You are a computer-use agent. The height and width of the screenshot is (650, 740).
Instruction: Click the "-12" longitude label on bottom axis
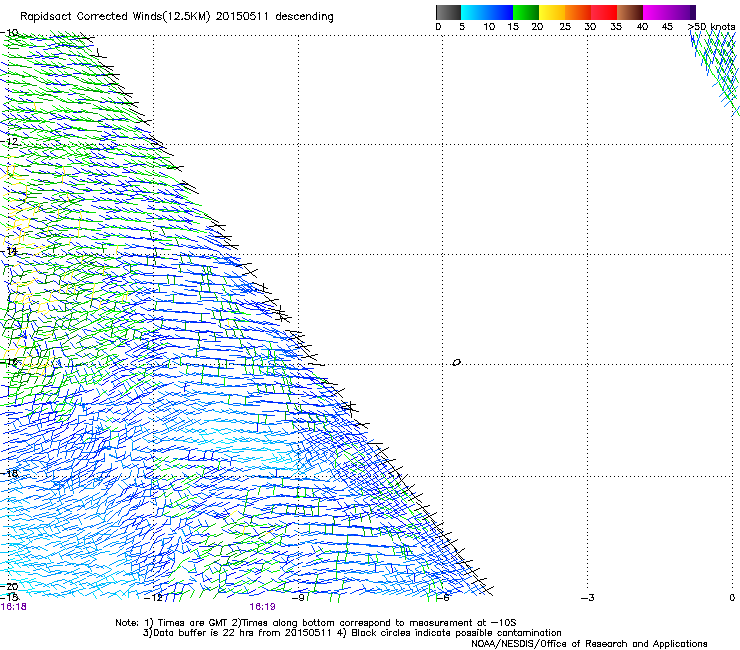(x=153, y=598)
